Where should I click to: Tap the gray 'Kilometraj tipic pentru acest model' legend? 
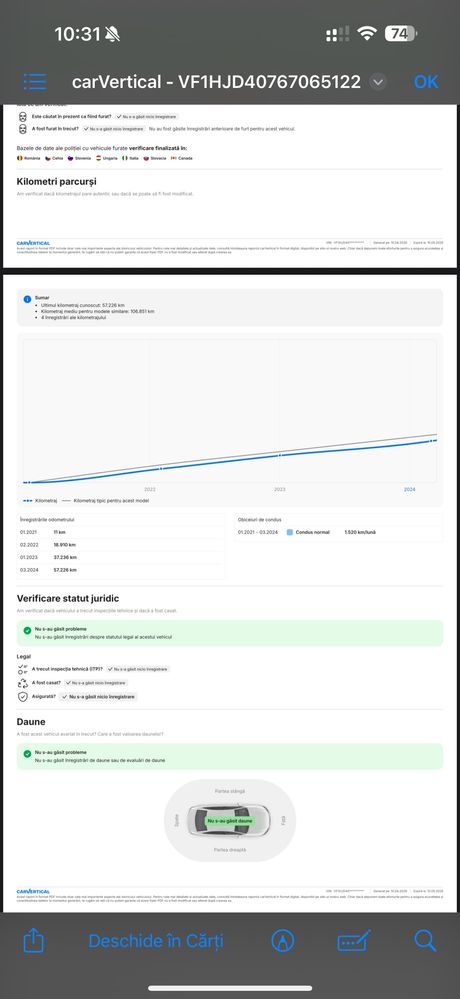105,501
